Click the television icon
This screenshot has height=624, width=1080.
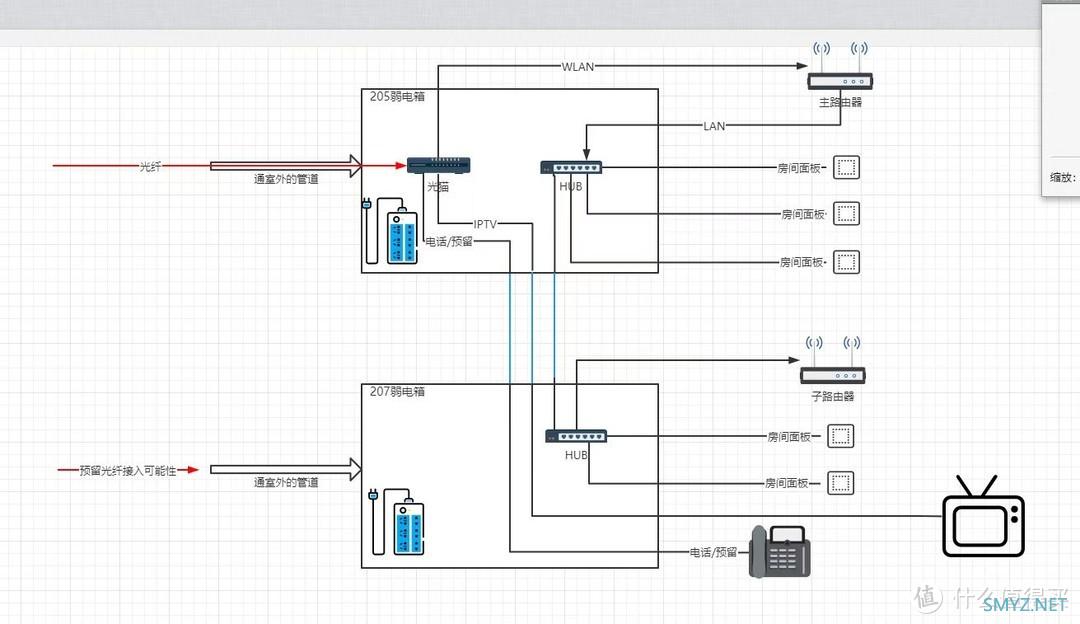(x=984, y=516)
